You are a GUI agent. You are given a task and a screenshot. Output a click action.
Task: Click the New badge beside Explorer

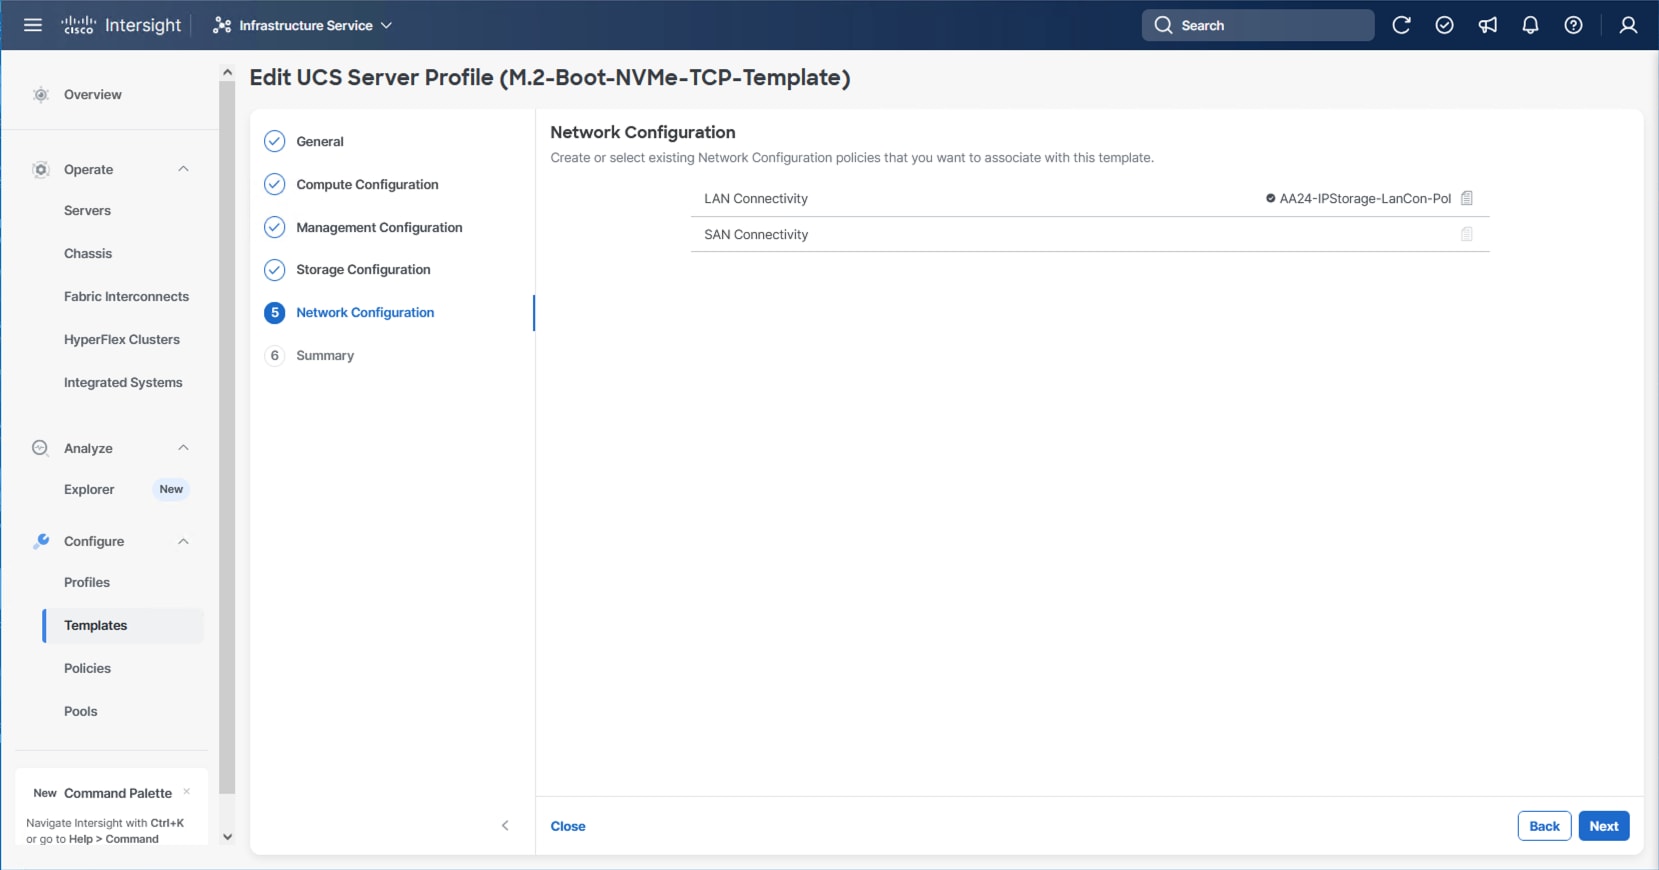(171, 490)
